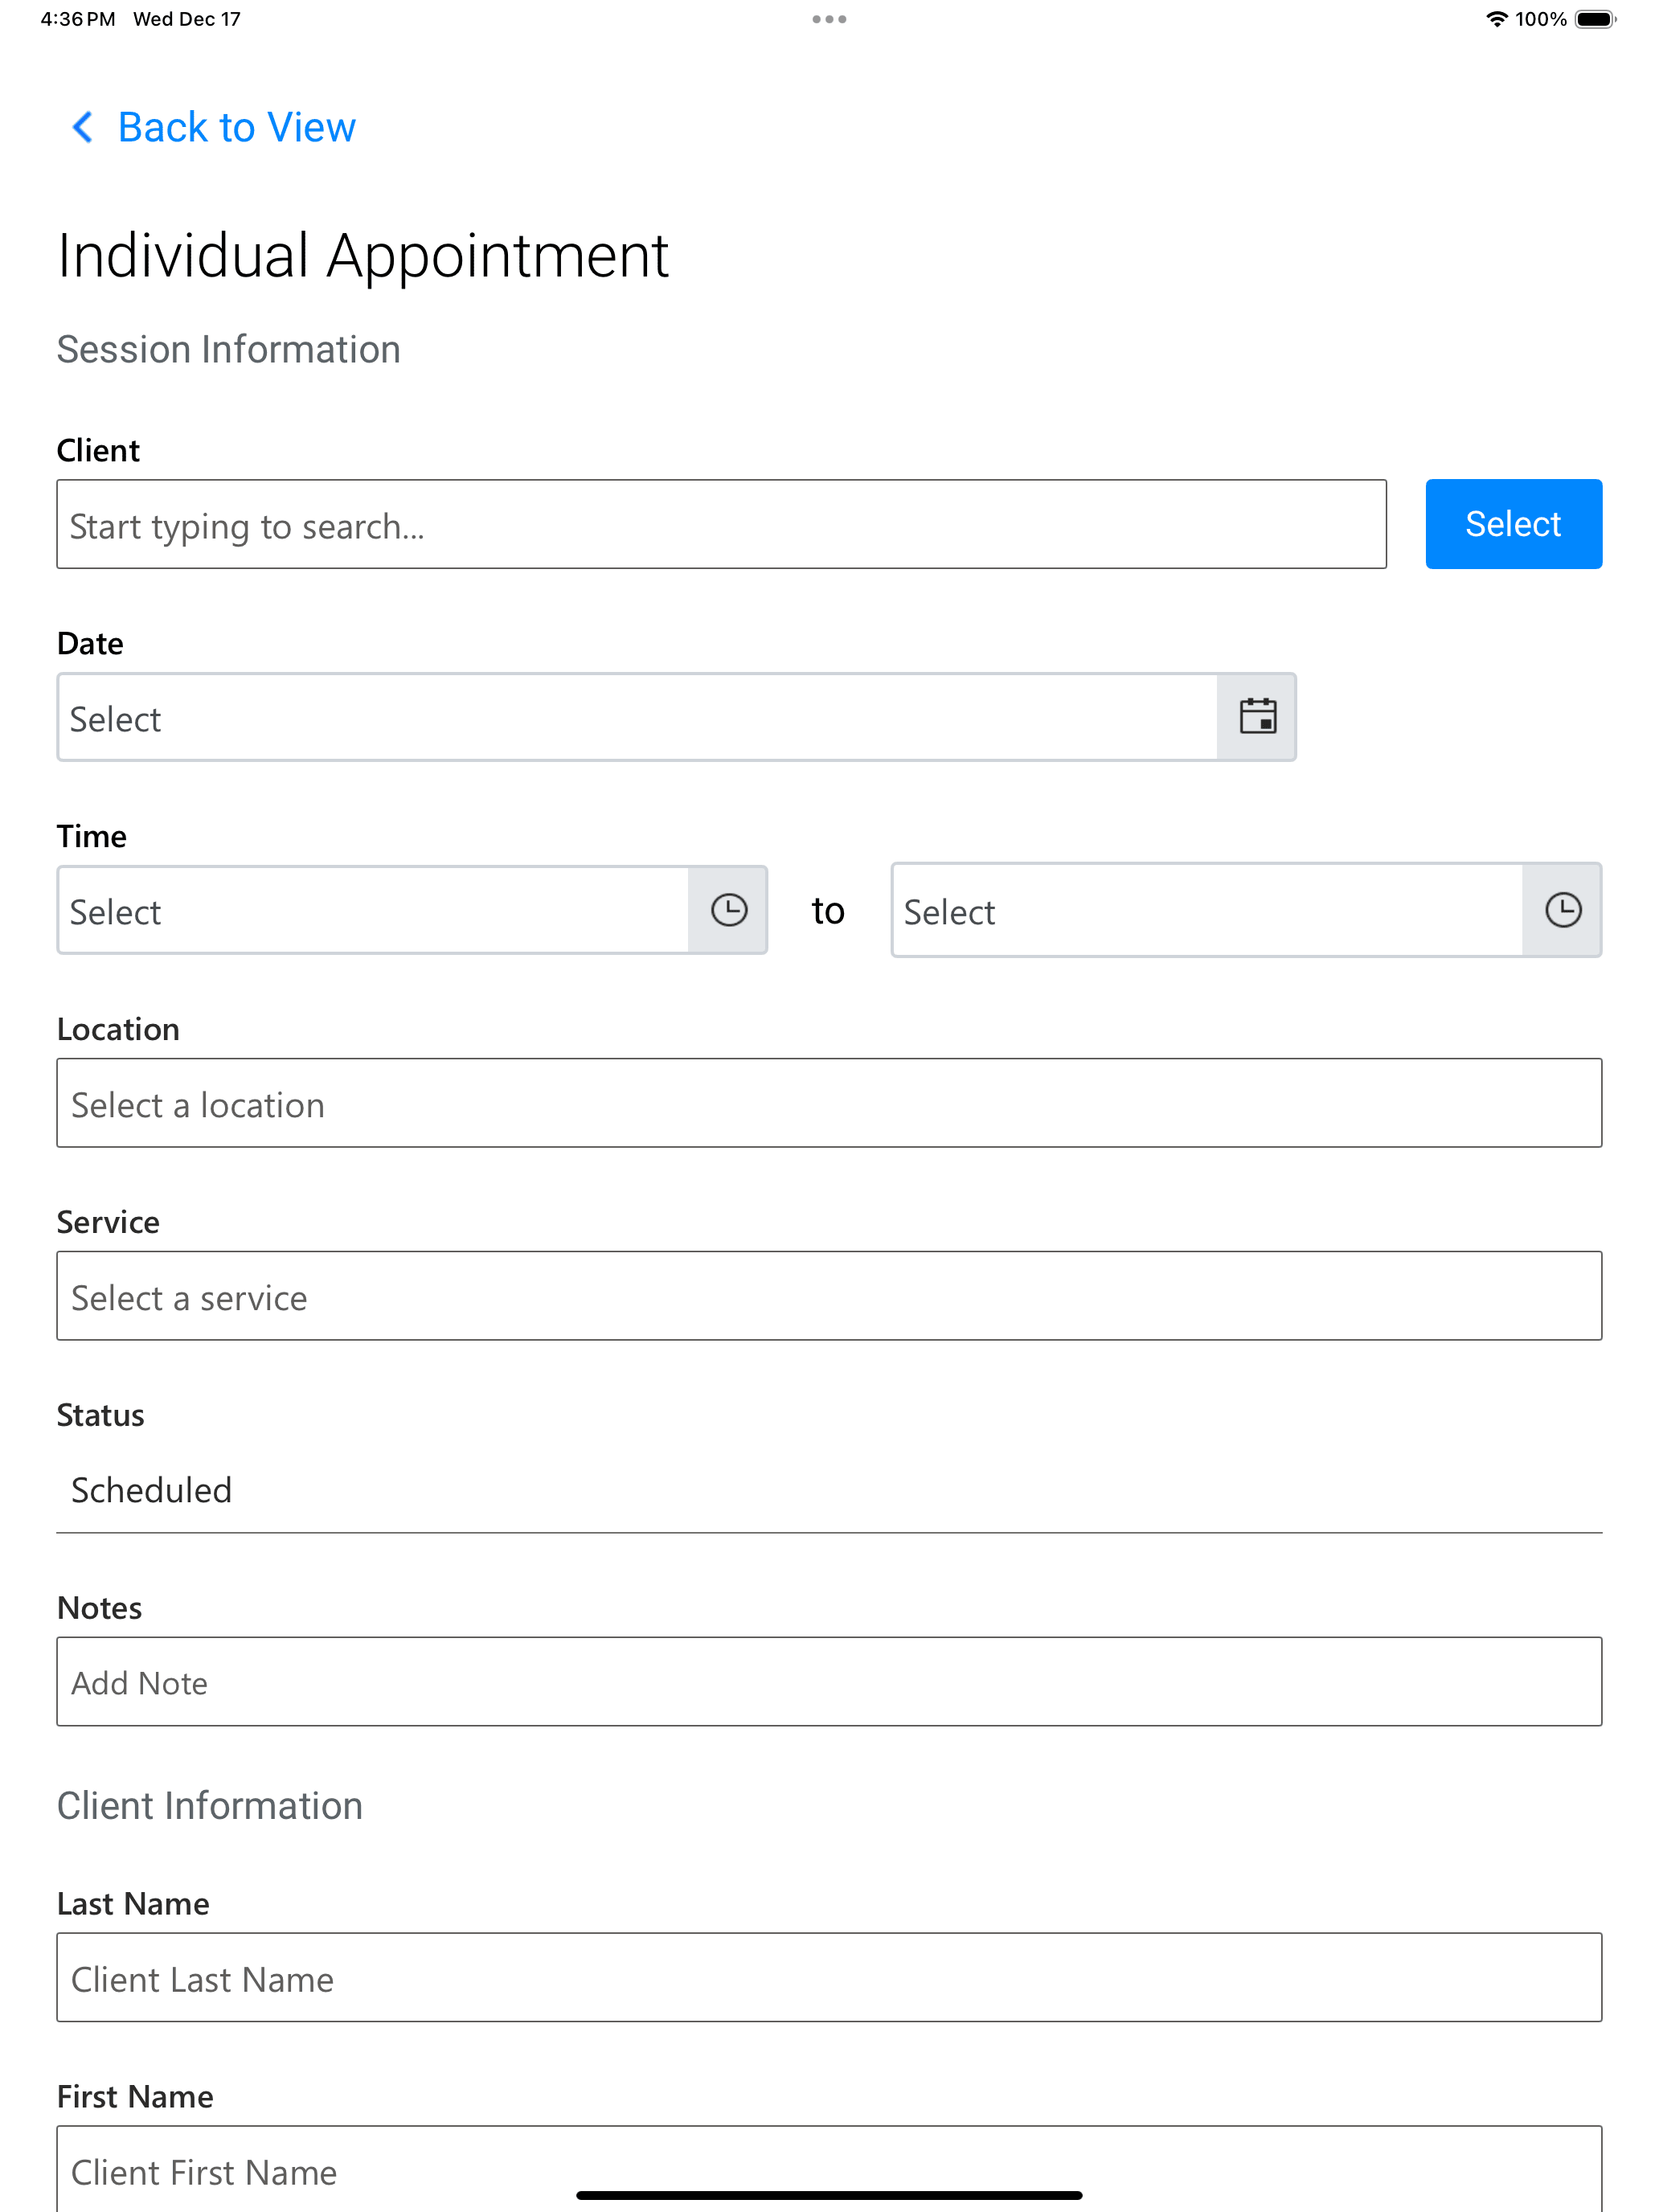The width and height of the screenshot is (1659, 2212).
Task: Tap the Wi-Fi status icon
Action: 1496,19
